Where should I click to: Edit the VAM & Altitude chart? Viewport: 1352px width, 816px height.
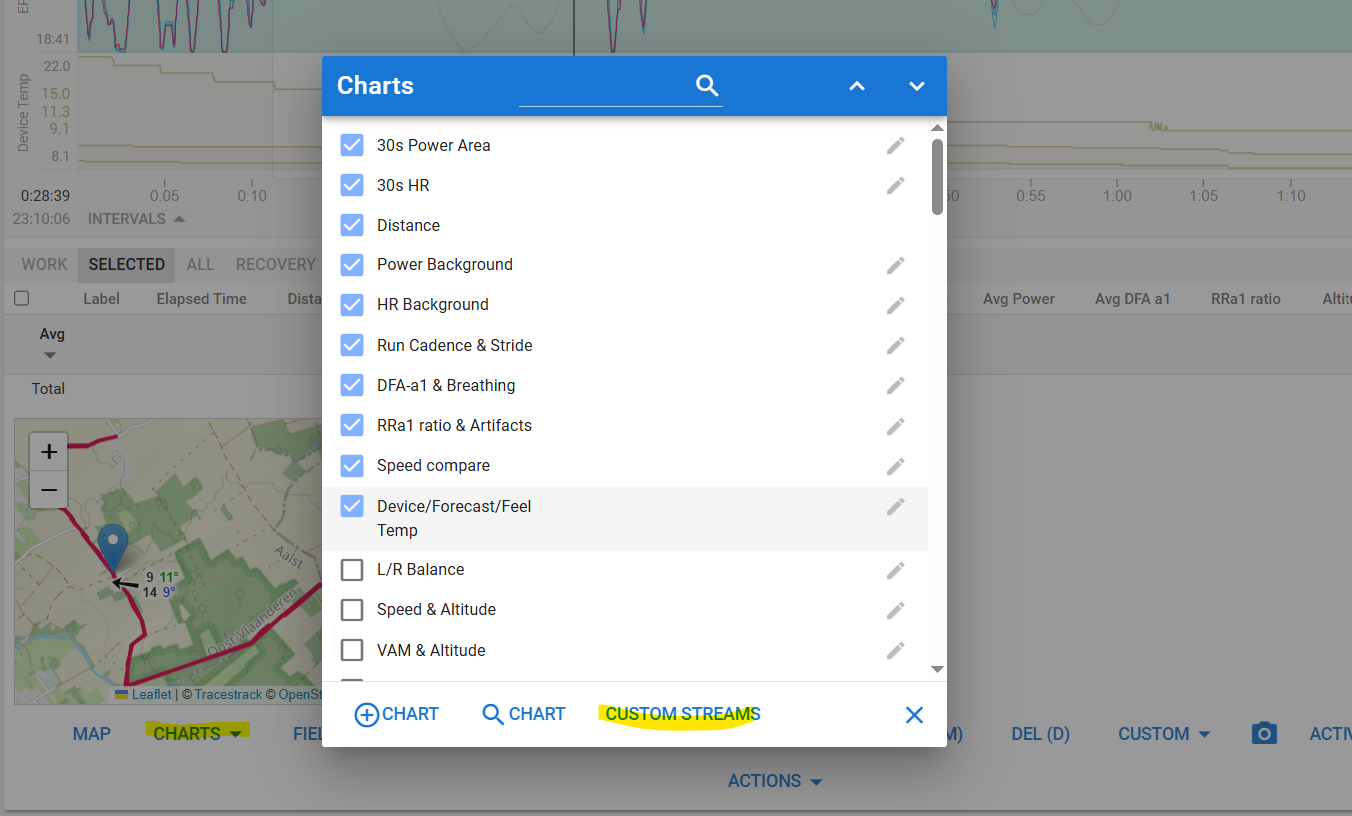(x=896, y=650)
